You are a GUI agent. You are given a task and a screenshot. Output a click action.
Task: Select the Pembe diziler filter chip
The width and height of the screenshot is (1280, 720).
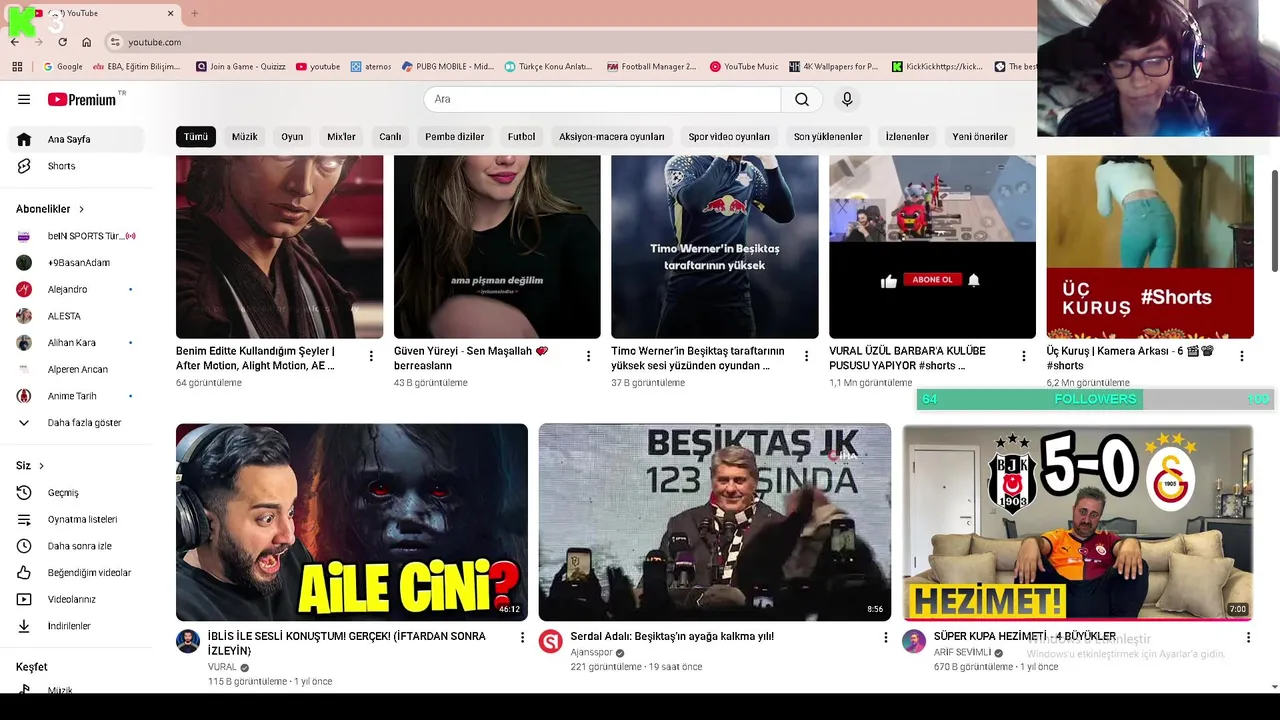click(x=454, y=137)
